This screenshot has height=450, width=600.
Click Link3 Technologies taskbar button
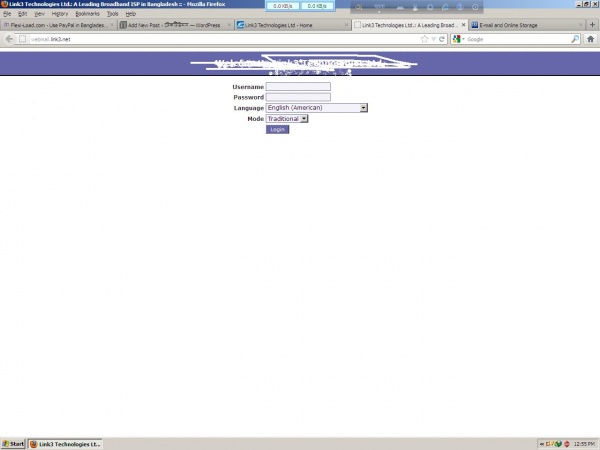65,444
